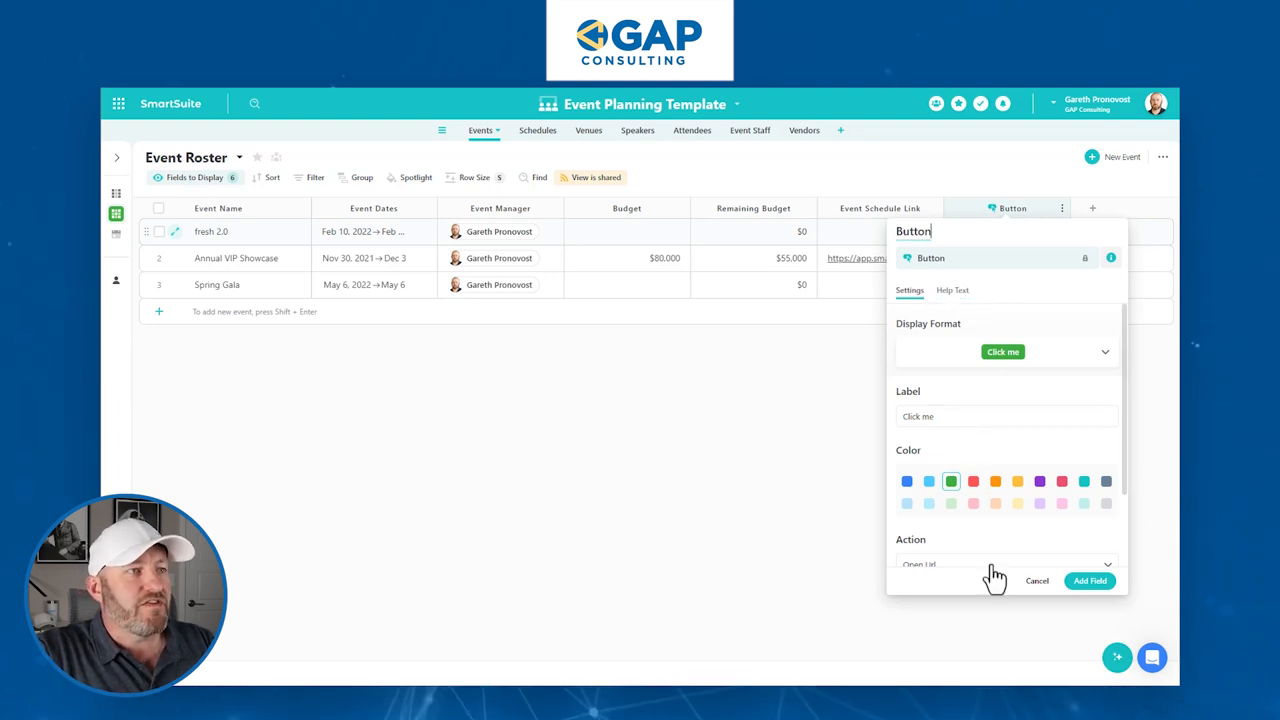Open the Sort options

click(265, 178)
